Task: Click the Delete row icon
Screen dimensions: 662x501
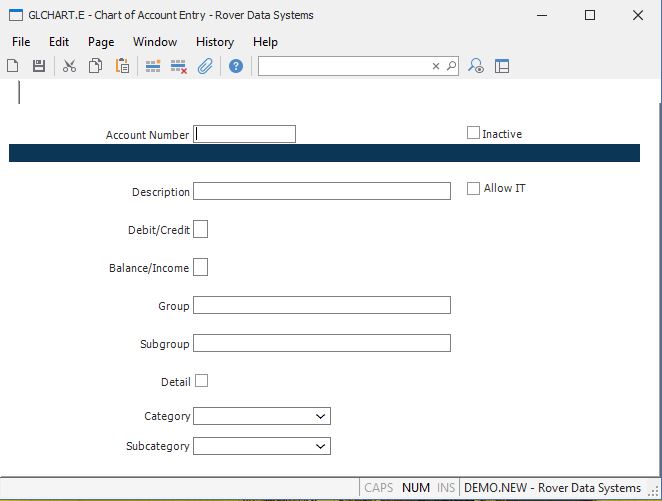Action: [179, 66]
